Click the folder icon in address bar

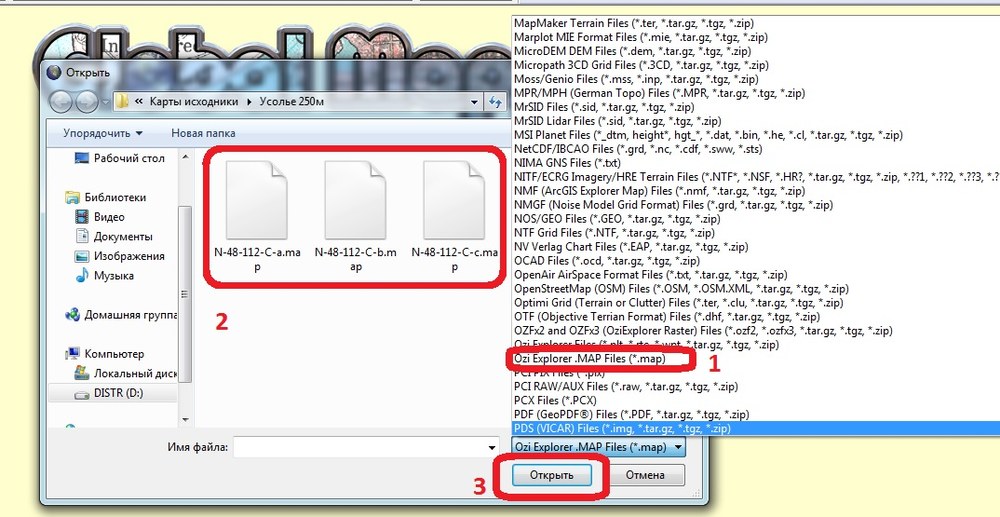tap(123, 101)
